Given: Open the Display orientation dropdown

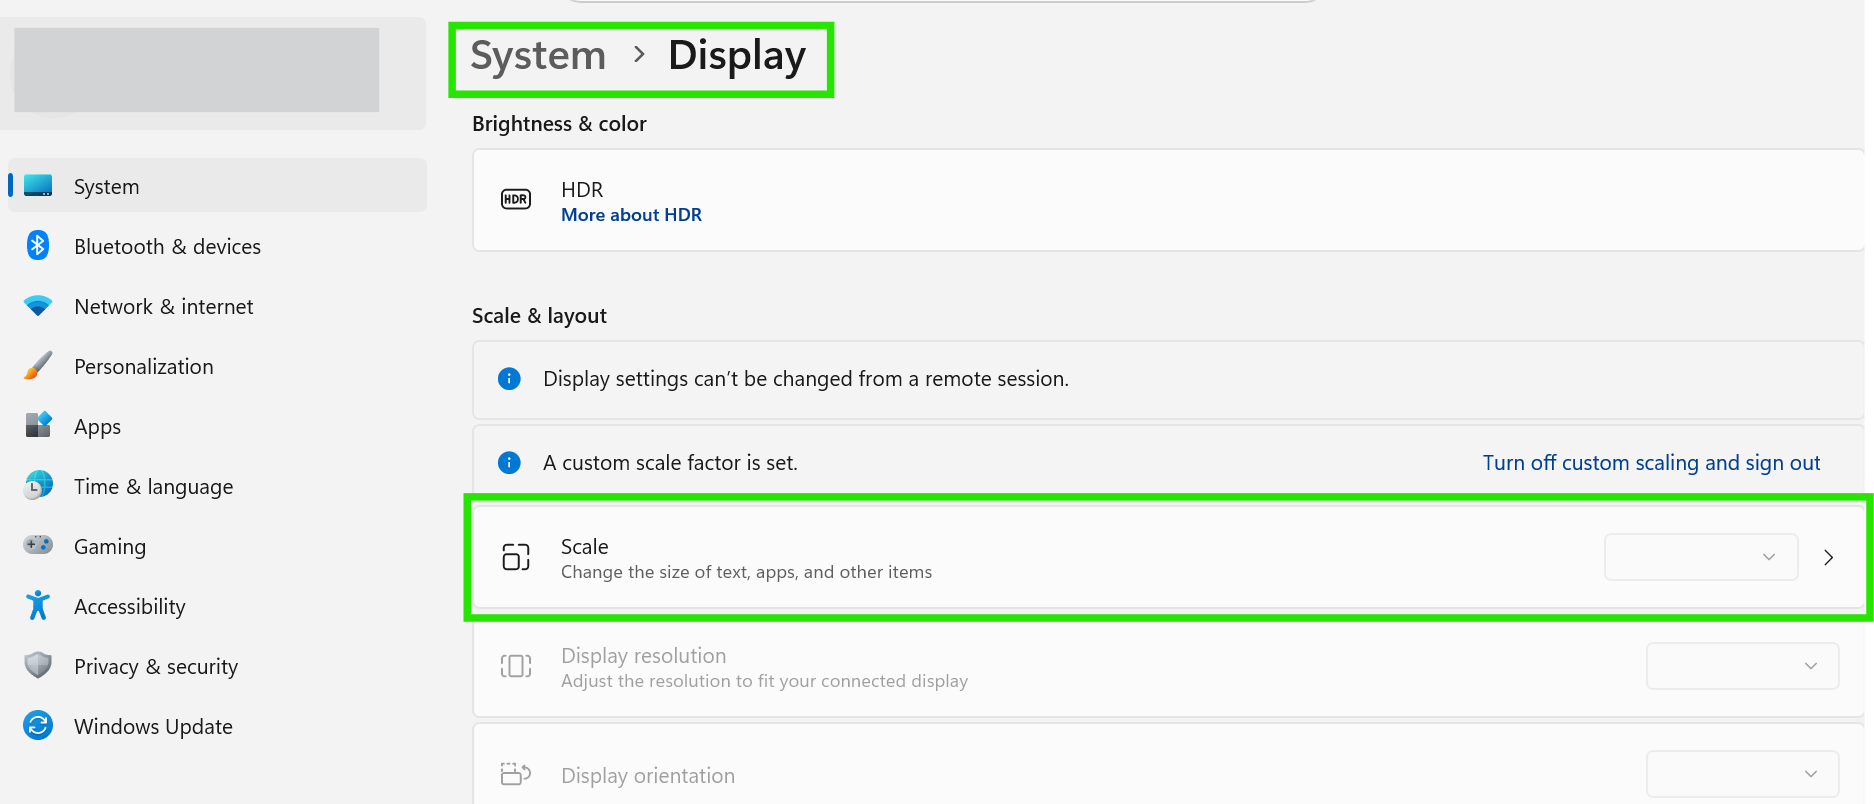Looking at the screenshot, I should pyautogui.click(x=1742, y=774).
